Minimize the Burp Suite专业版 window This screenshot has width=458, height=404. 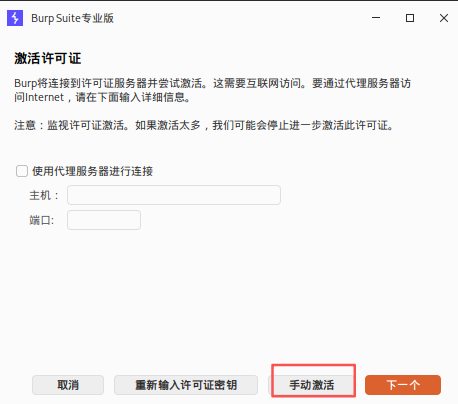point(376,18)
